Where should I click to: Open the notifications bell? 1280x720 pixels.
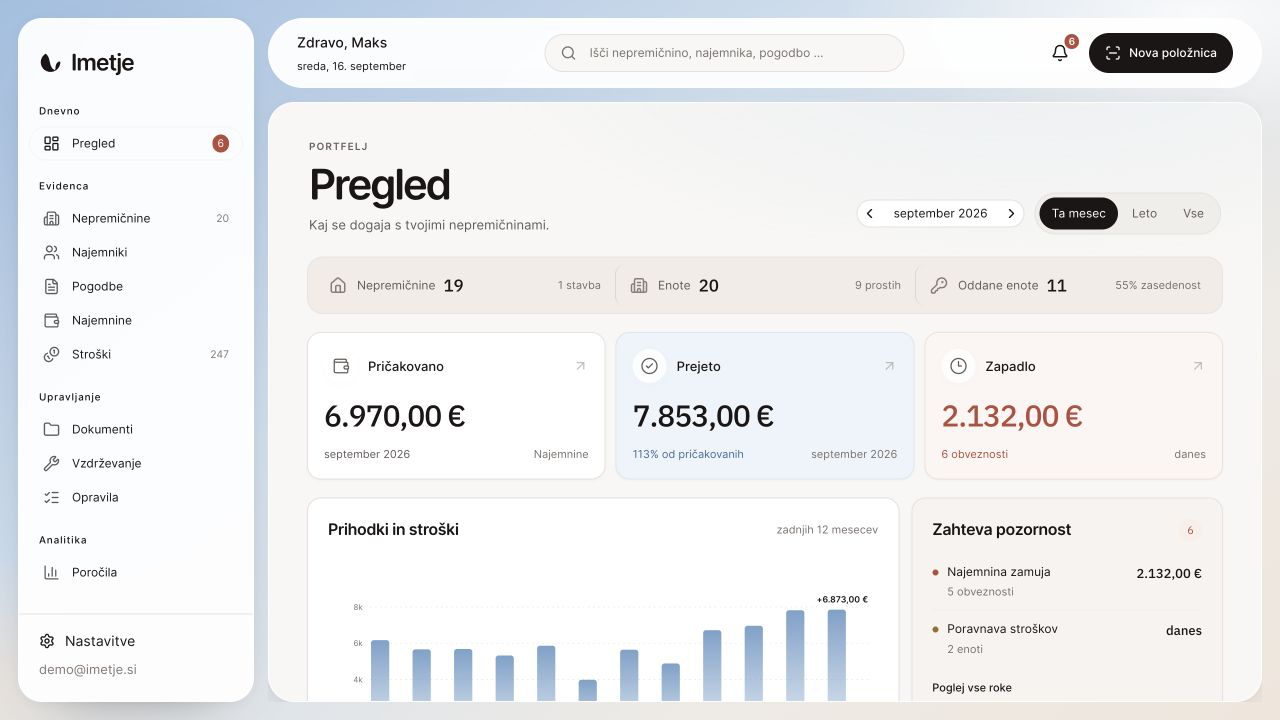(1060, 53)
